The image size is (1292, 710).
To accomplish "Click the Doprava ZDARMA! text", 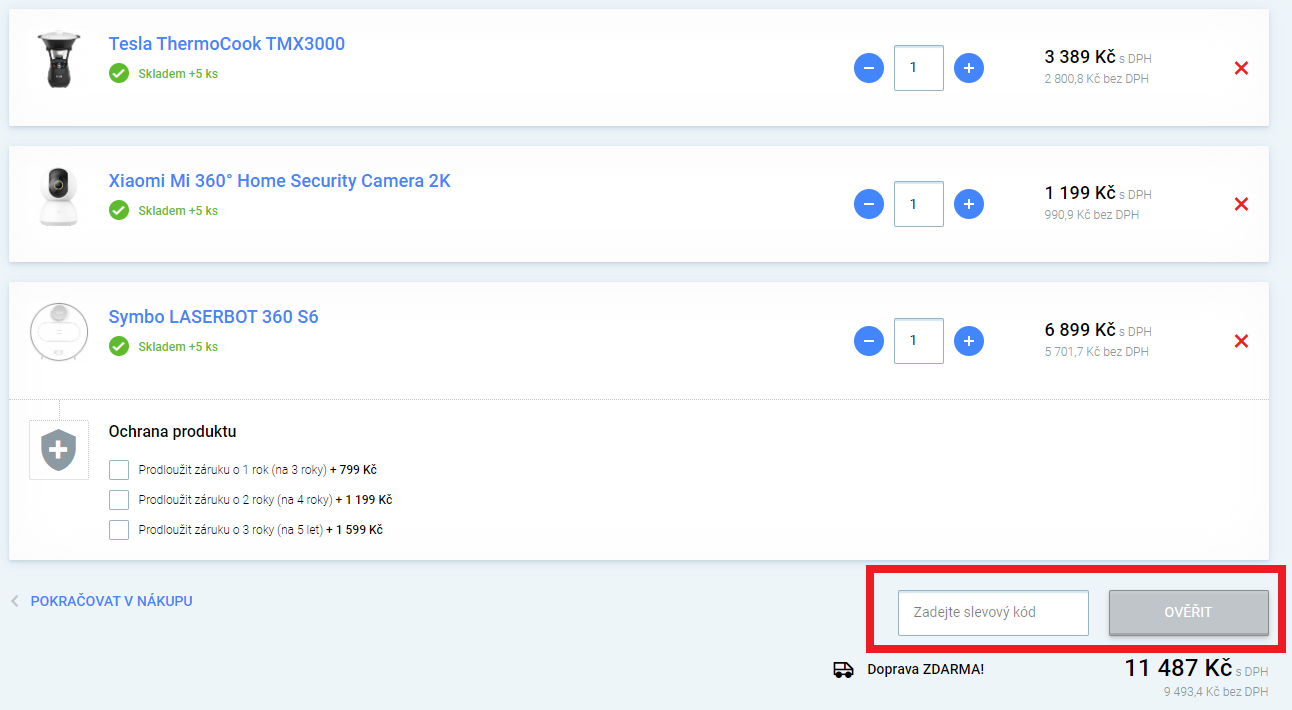I will click(x=926, y=669).
